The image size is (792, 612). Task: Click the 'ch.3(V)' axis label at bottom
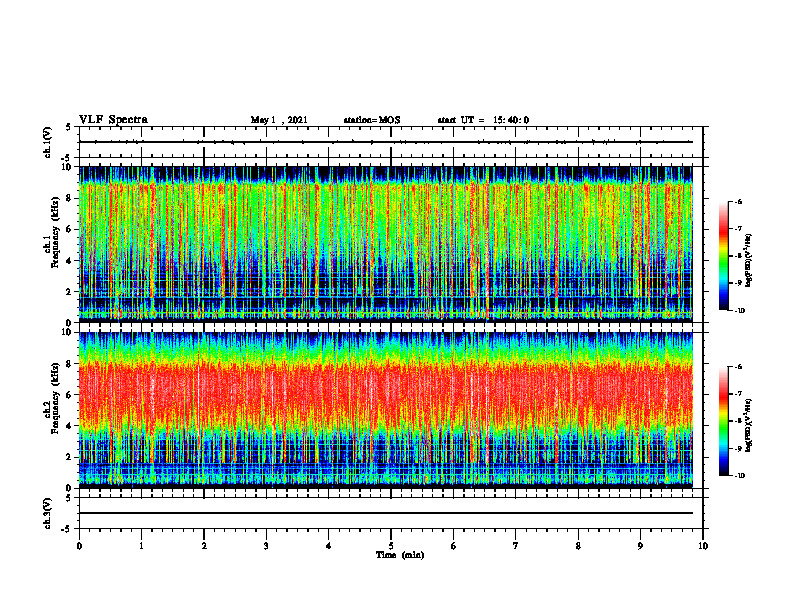pyautogui.click(x=47, y=514)
